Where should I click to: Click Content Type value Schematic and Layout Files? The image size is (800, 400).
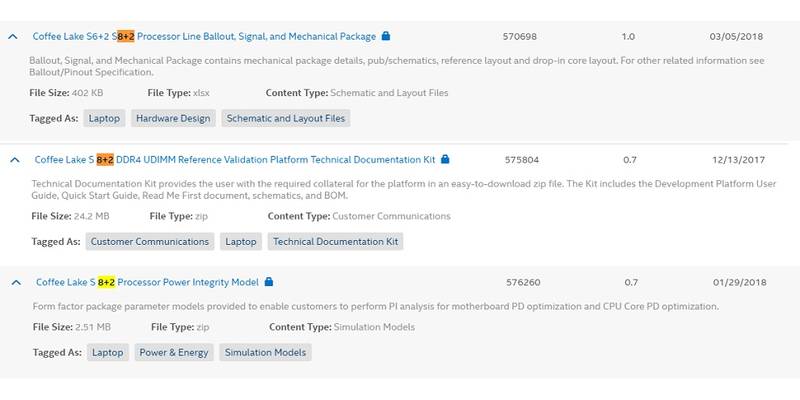tap(389, 93)
